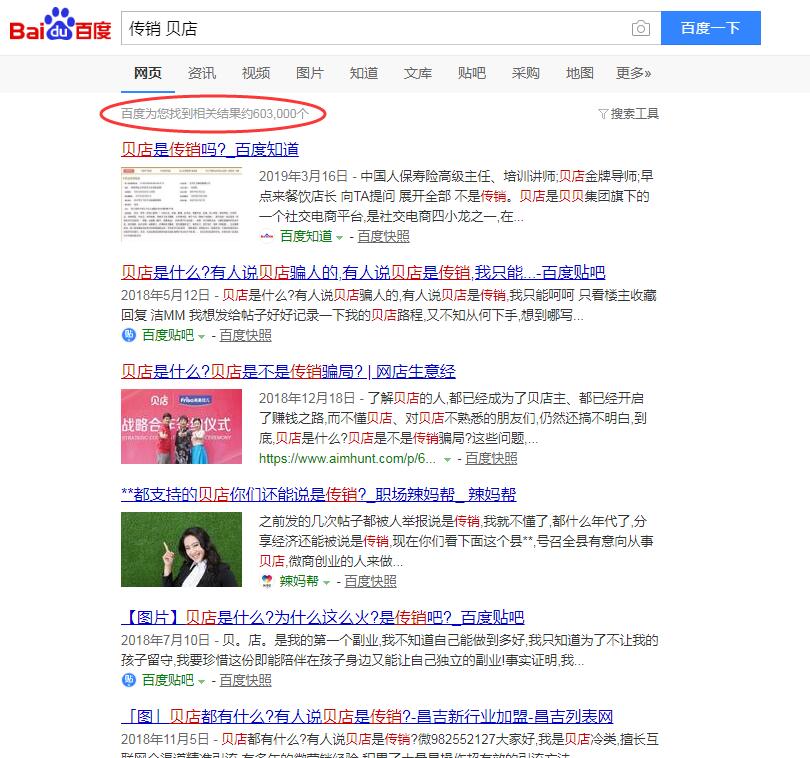Click the 辣妈帮 favicon icon

267,581
